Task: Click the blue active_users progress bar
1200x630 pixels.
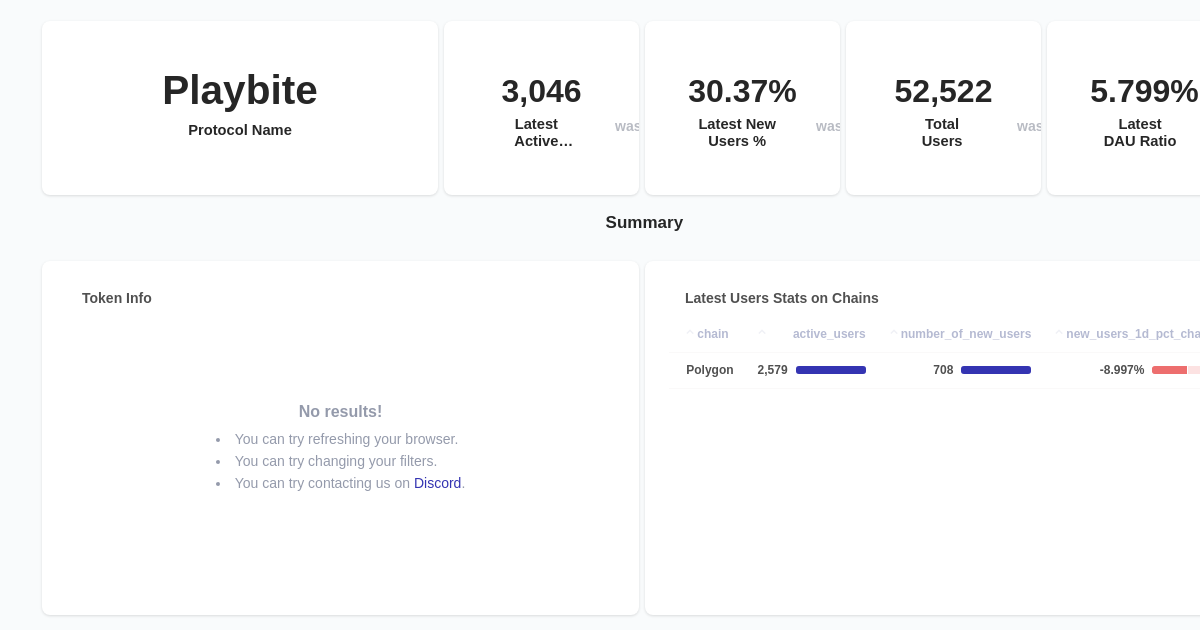Action: click(831, 370)
